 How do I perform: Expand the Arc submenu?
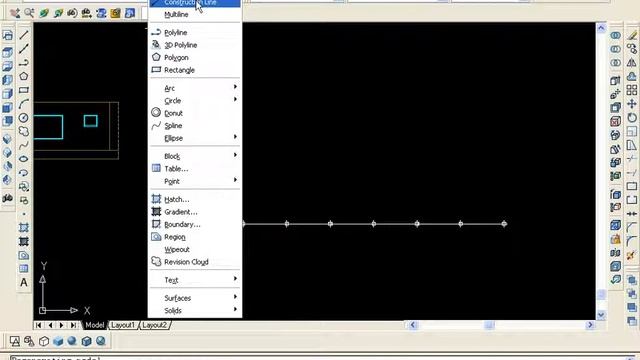click(195, 88)
